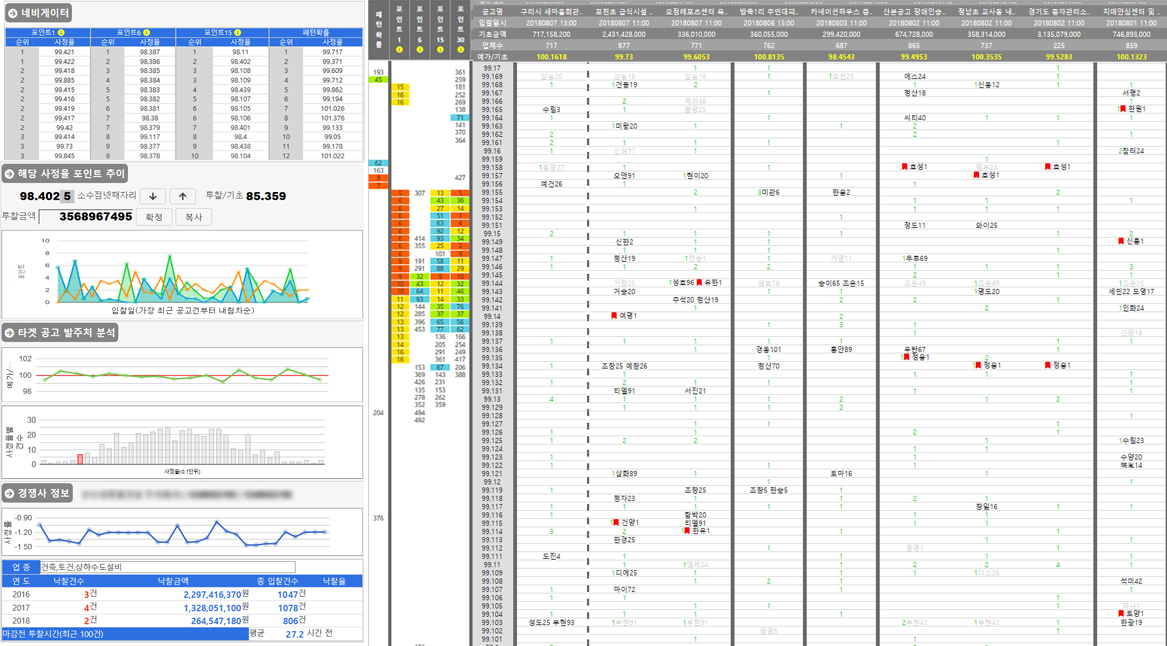The image size is (1167, 646).
Task: Click 98.387 in the 포인트6 사정율 column
Action: coord(150,52)
